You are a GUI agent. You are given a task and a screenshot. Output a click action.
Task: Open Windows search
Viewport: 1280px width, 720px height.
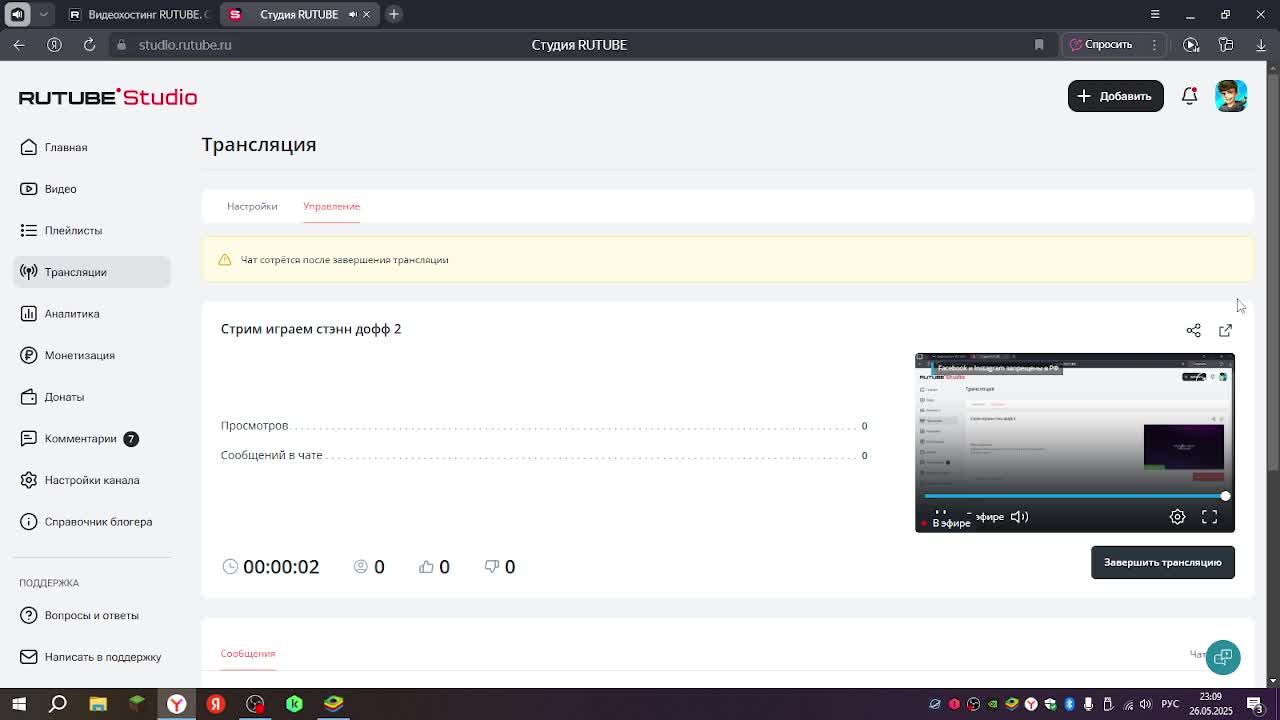pyautogui.click(x=58, y=704)
